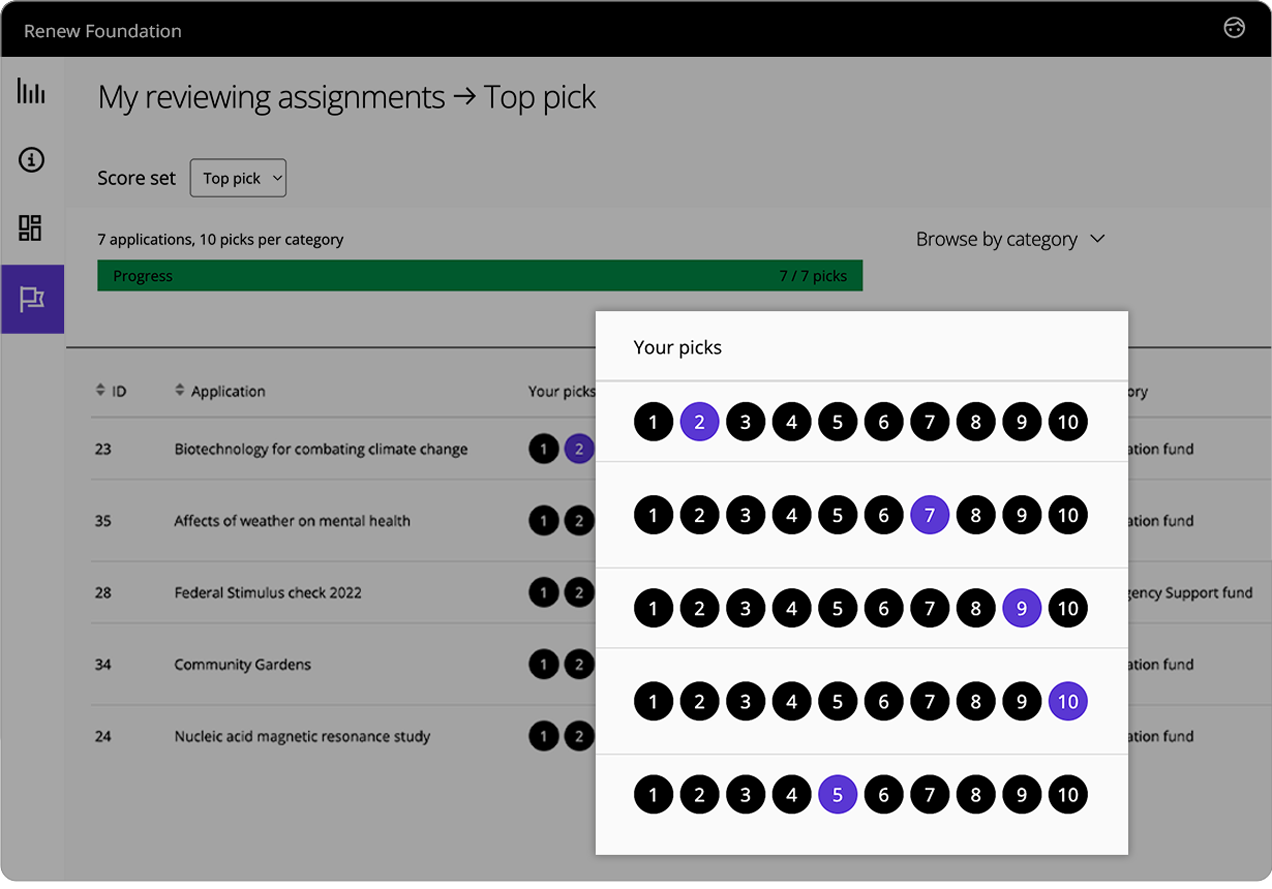The width and height of the screenshot is (1272, 889).
Task: Select pick 2 in first row of popup
Action: (x=699, y=422)
